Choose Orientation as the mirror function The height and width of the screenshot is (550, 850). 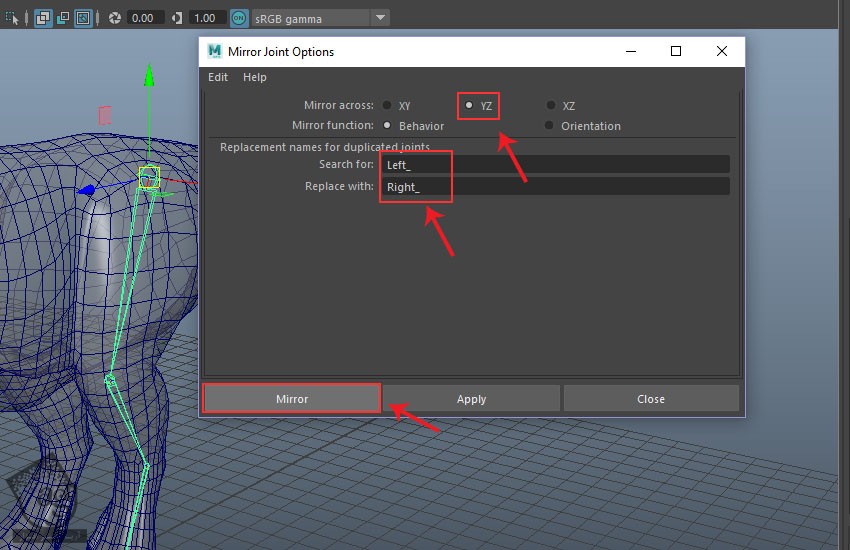click(550, 126)
